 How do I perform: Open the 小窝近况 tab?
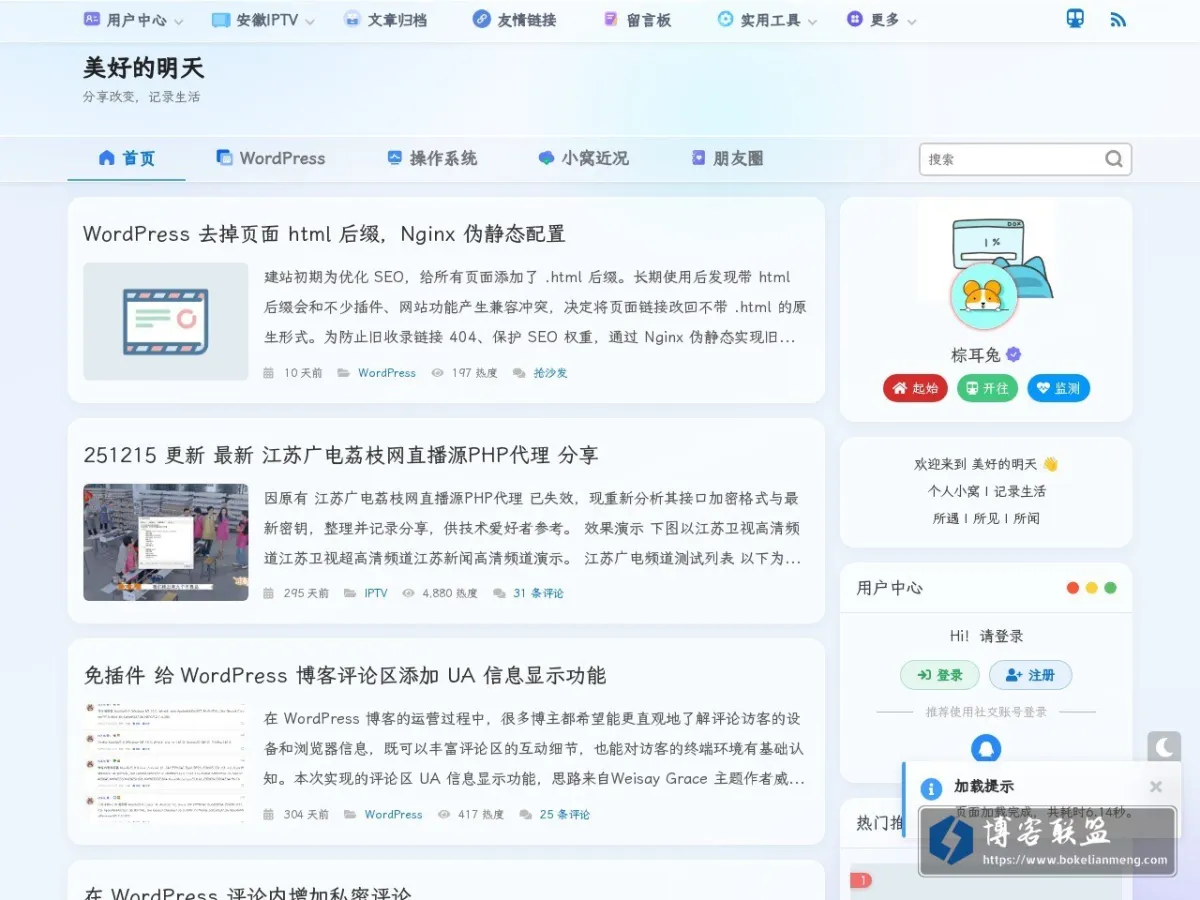[583, 158]
